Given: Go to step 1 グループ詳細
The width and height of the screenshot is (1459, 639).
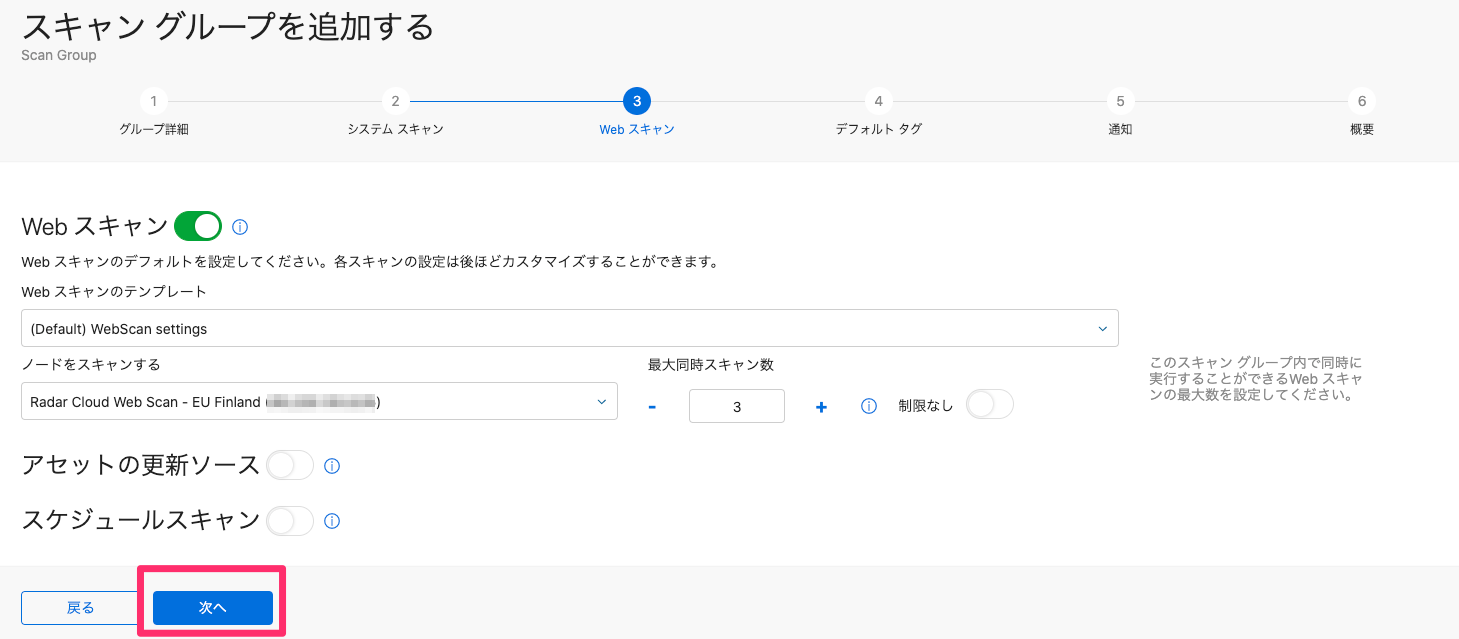Looking at the screenshot, I should pos(153,101).
